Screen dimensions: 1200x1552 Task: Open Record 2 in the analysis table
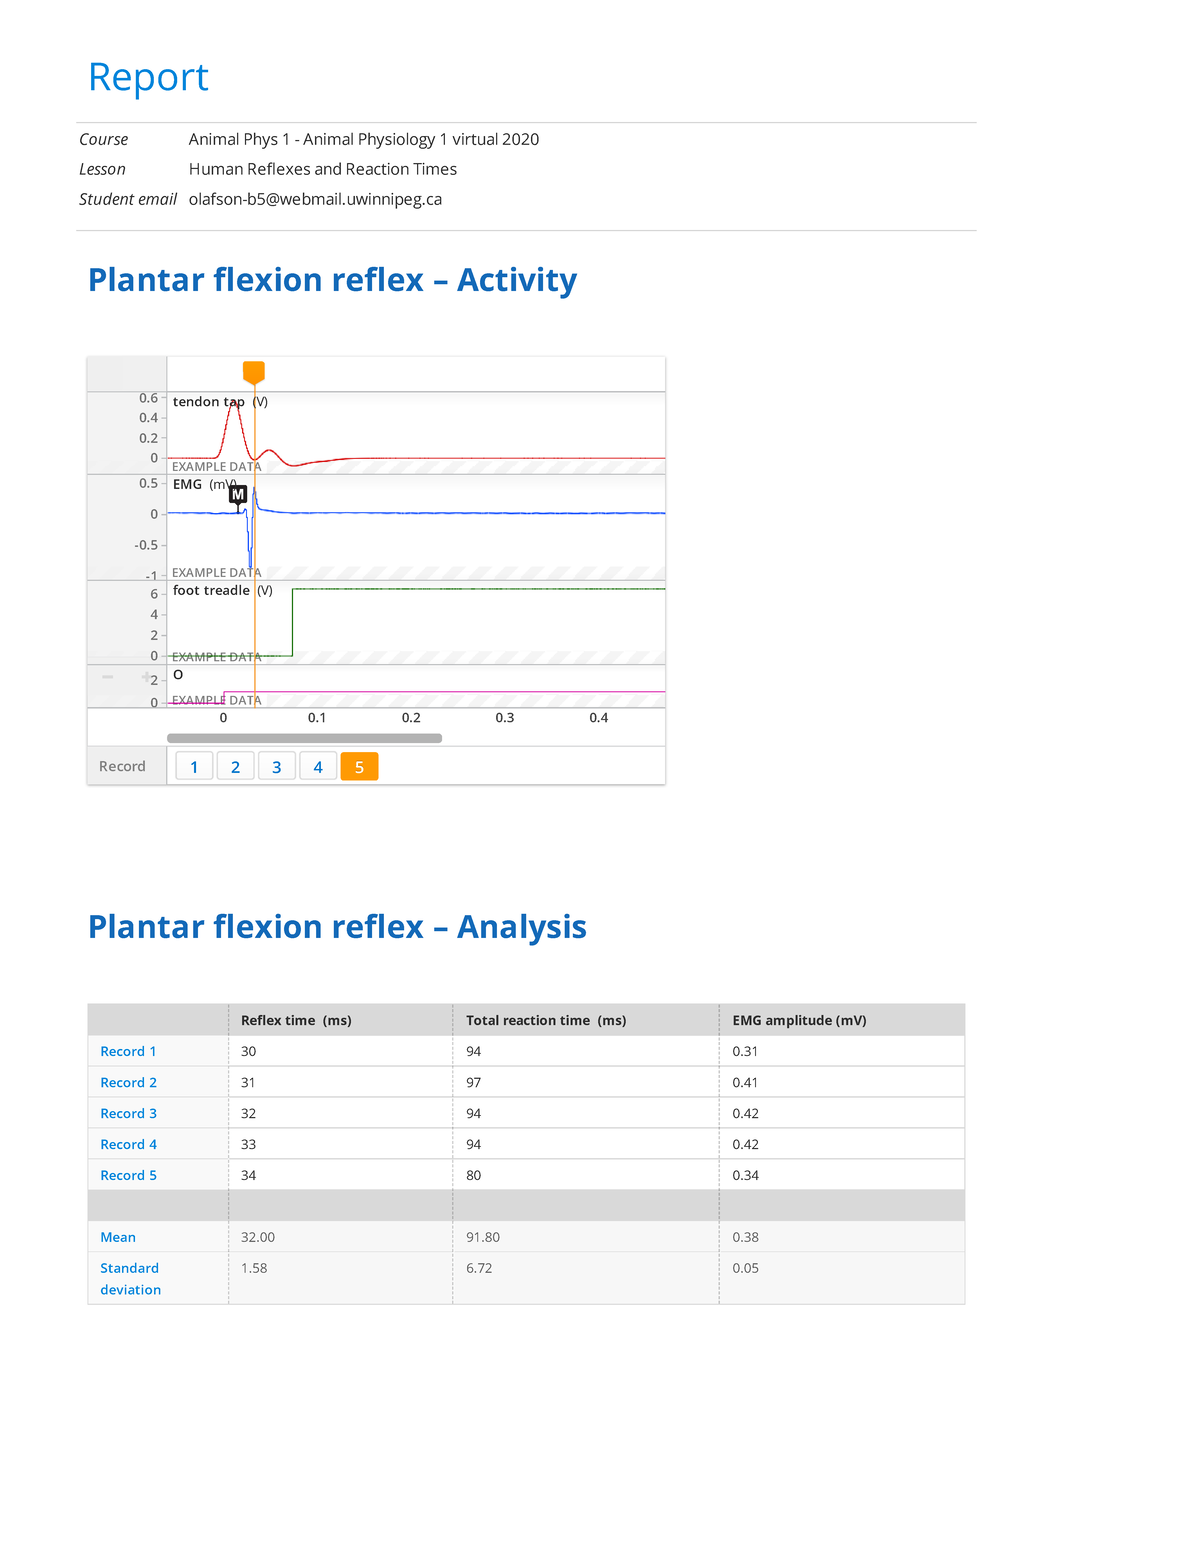click(127, 1082)
